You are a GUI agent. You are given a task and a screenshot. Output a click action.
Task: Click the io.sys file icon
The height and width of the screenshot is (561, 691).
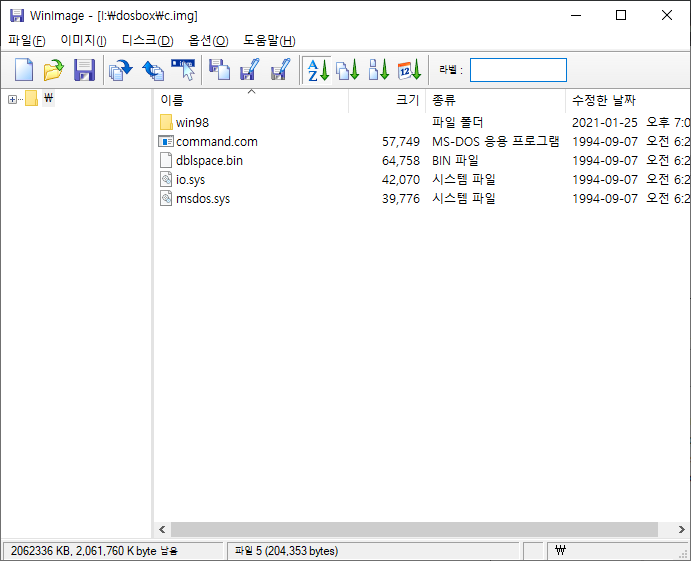pos(166,179)
